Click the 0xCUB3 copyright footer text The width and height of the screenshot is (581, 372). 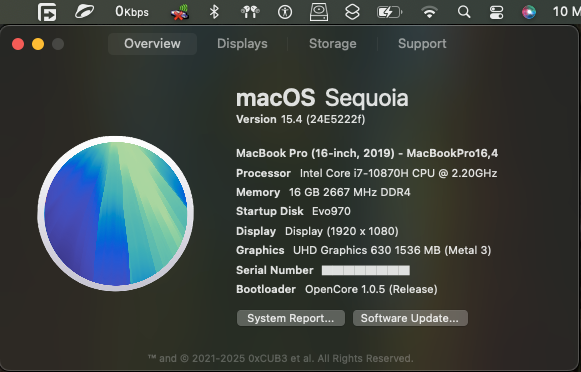coord(280,358)
